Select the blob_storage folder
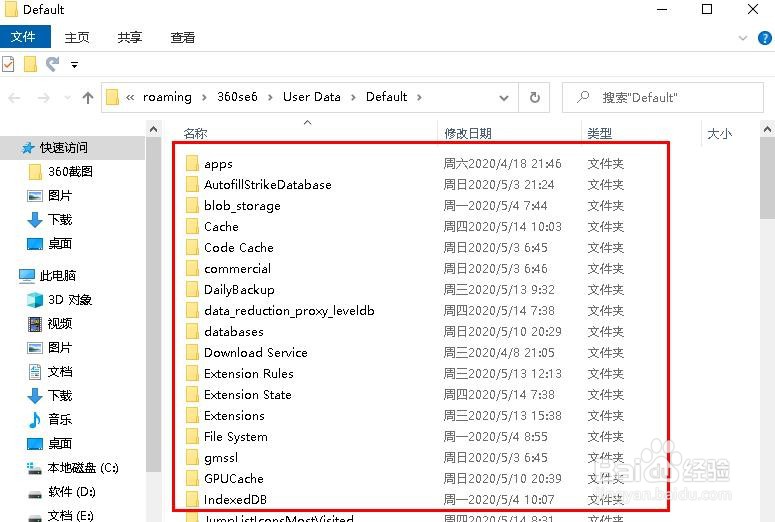Viewport: 775px width, 522px height. 242,206
